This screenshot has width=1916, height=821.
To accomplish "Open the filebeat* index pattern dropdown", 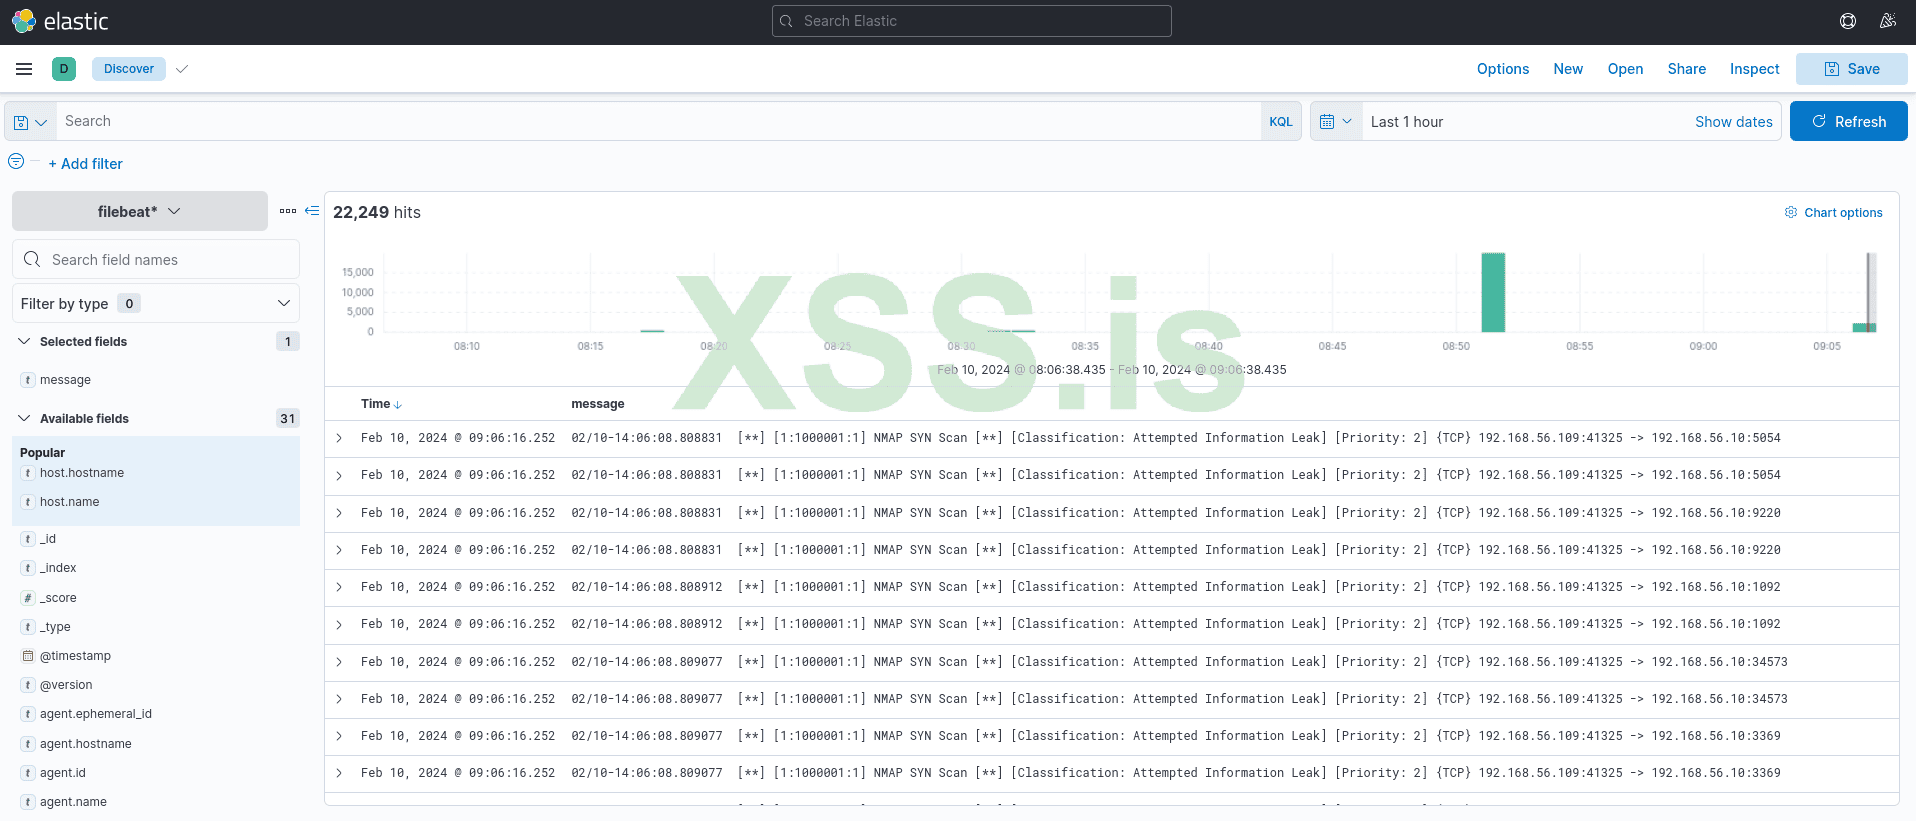I will click(x=140, y=211).
